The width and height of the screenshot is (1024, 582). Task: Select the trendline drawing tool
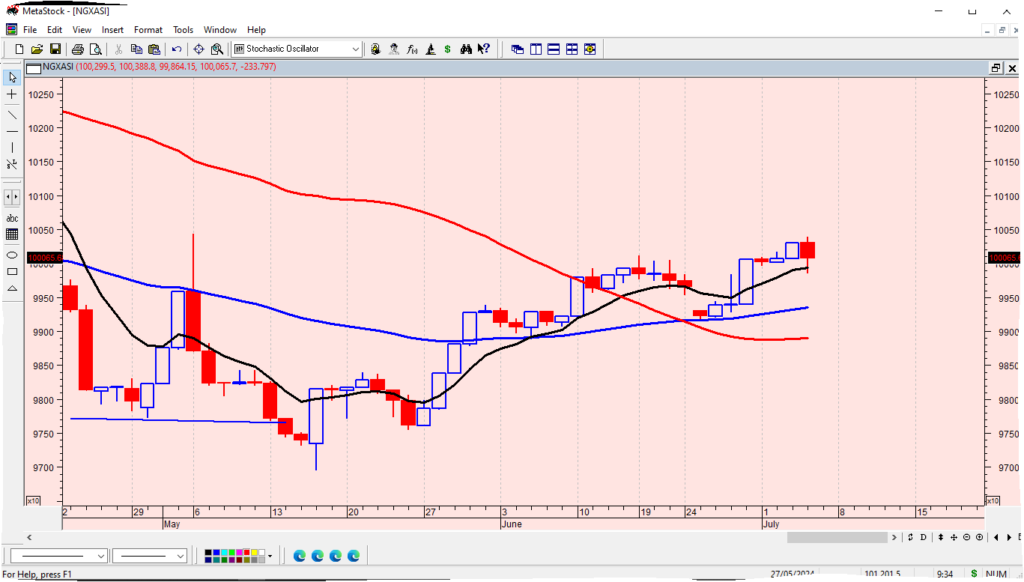[x=12, y=113]
